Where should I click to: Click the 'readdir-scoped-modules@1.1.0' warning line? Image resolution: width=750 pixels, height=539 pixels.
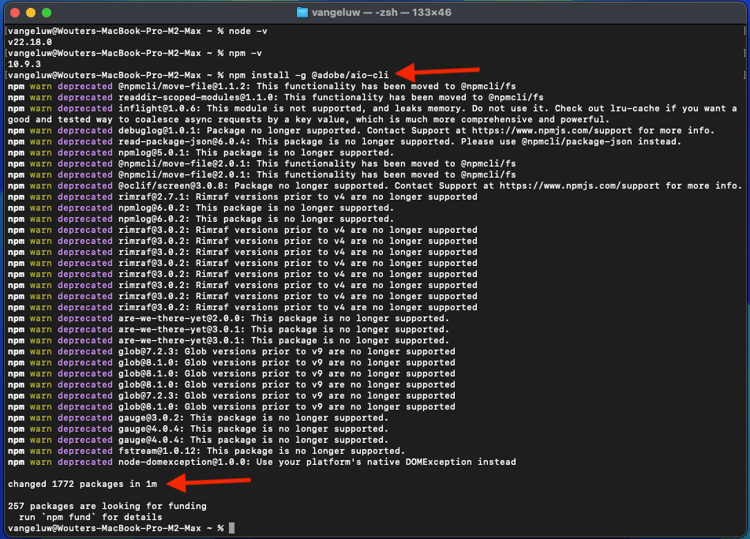276,97
